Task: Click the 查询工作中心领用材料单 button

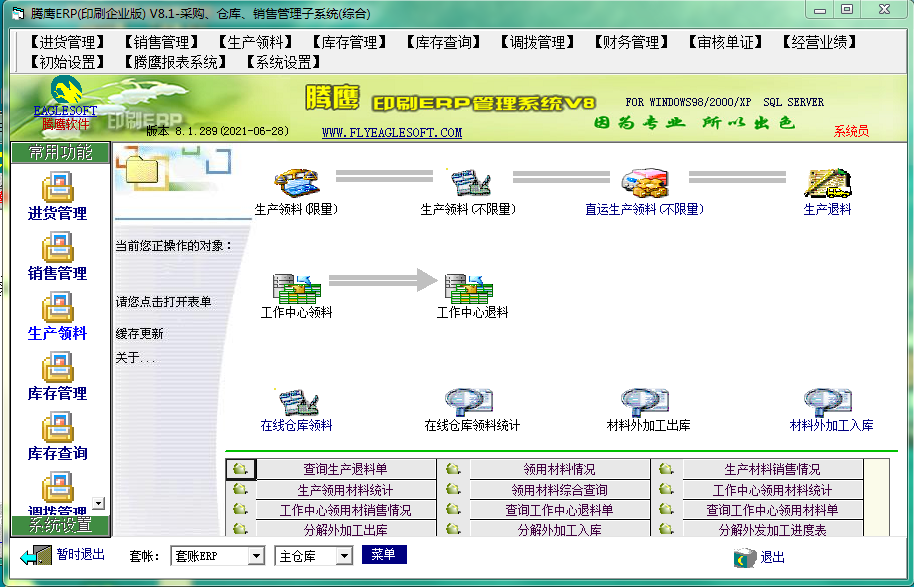Action: click(772, 509)
